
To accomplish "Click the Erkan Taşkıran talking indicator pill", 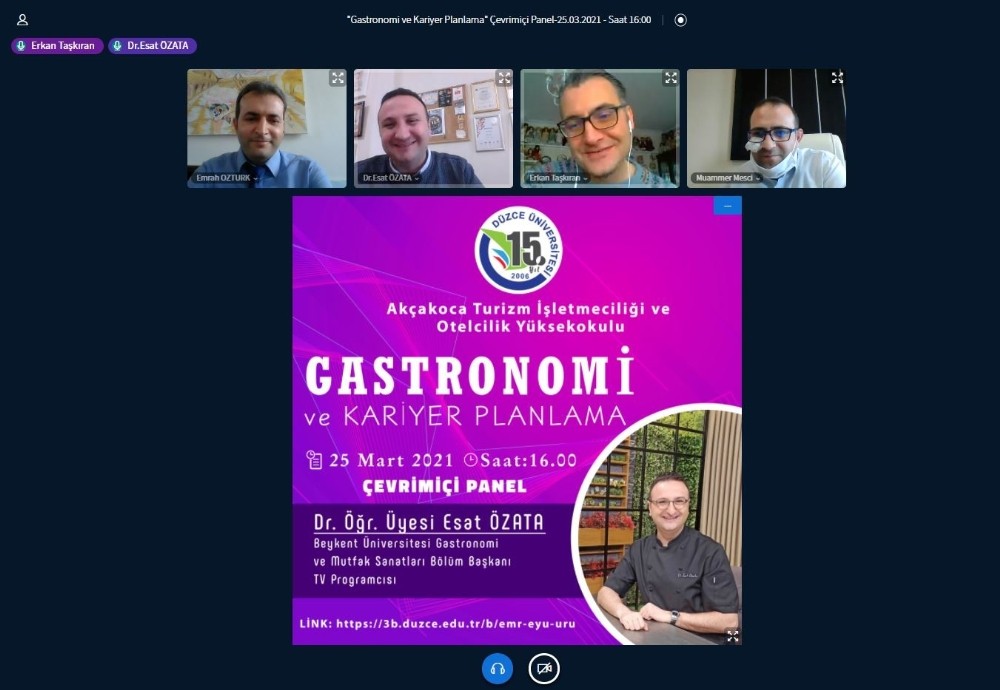I will (x=57, y=46).
